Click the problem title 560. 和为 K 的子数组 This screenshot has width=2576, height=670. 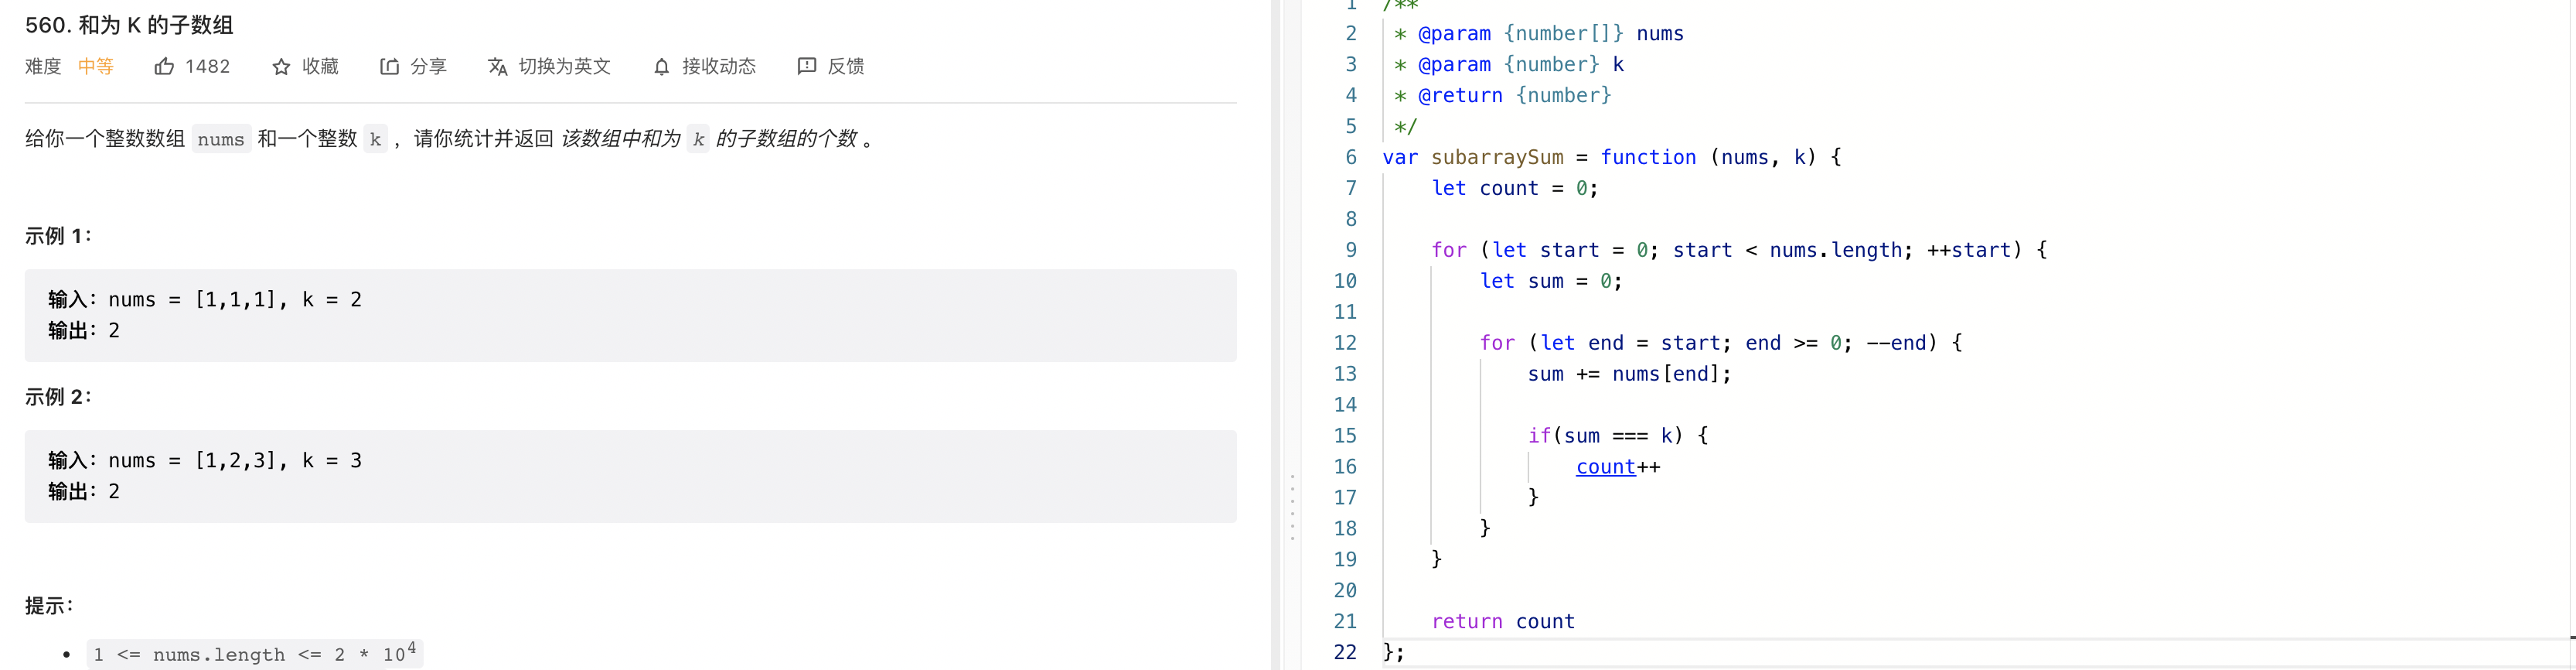(x=129, y=25)
